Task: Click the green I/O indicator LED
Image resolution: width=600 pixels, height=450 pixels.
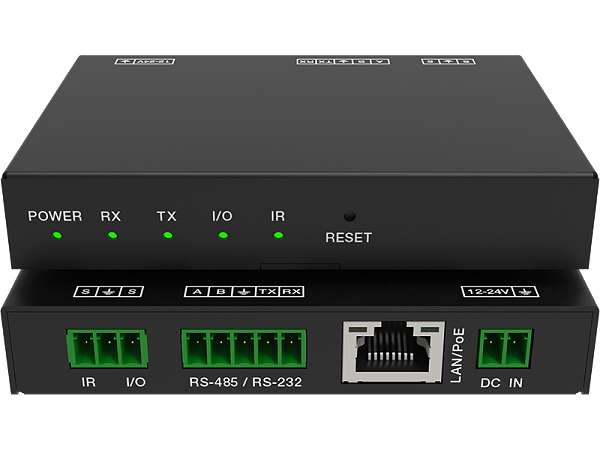Action: 222,236
